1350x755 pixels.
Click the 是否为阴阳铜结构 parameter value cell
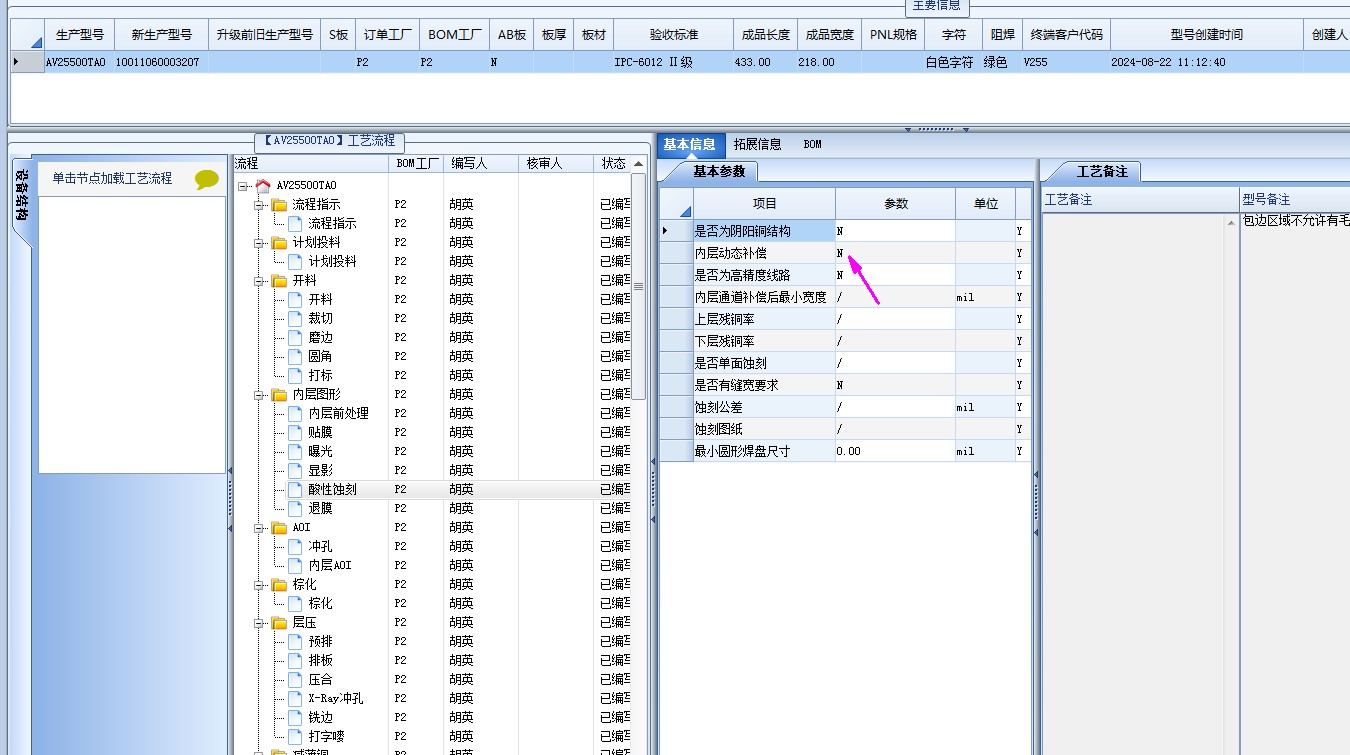[x=895, y=231]
